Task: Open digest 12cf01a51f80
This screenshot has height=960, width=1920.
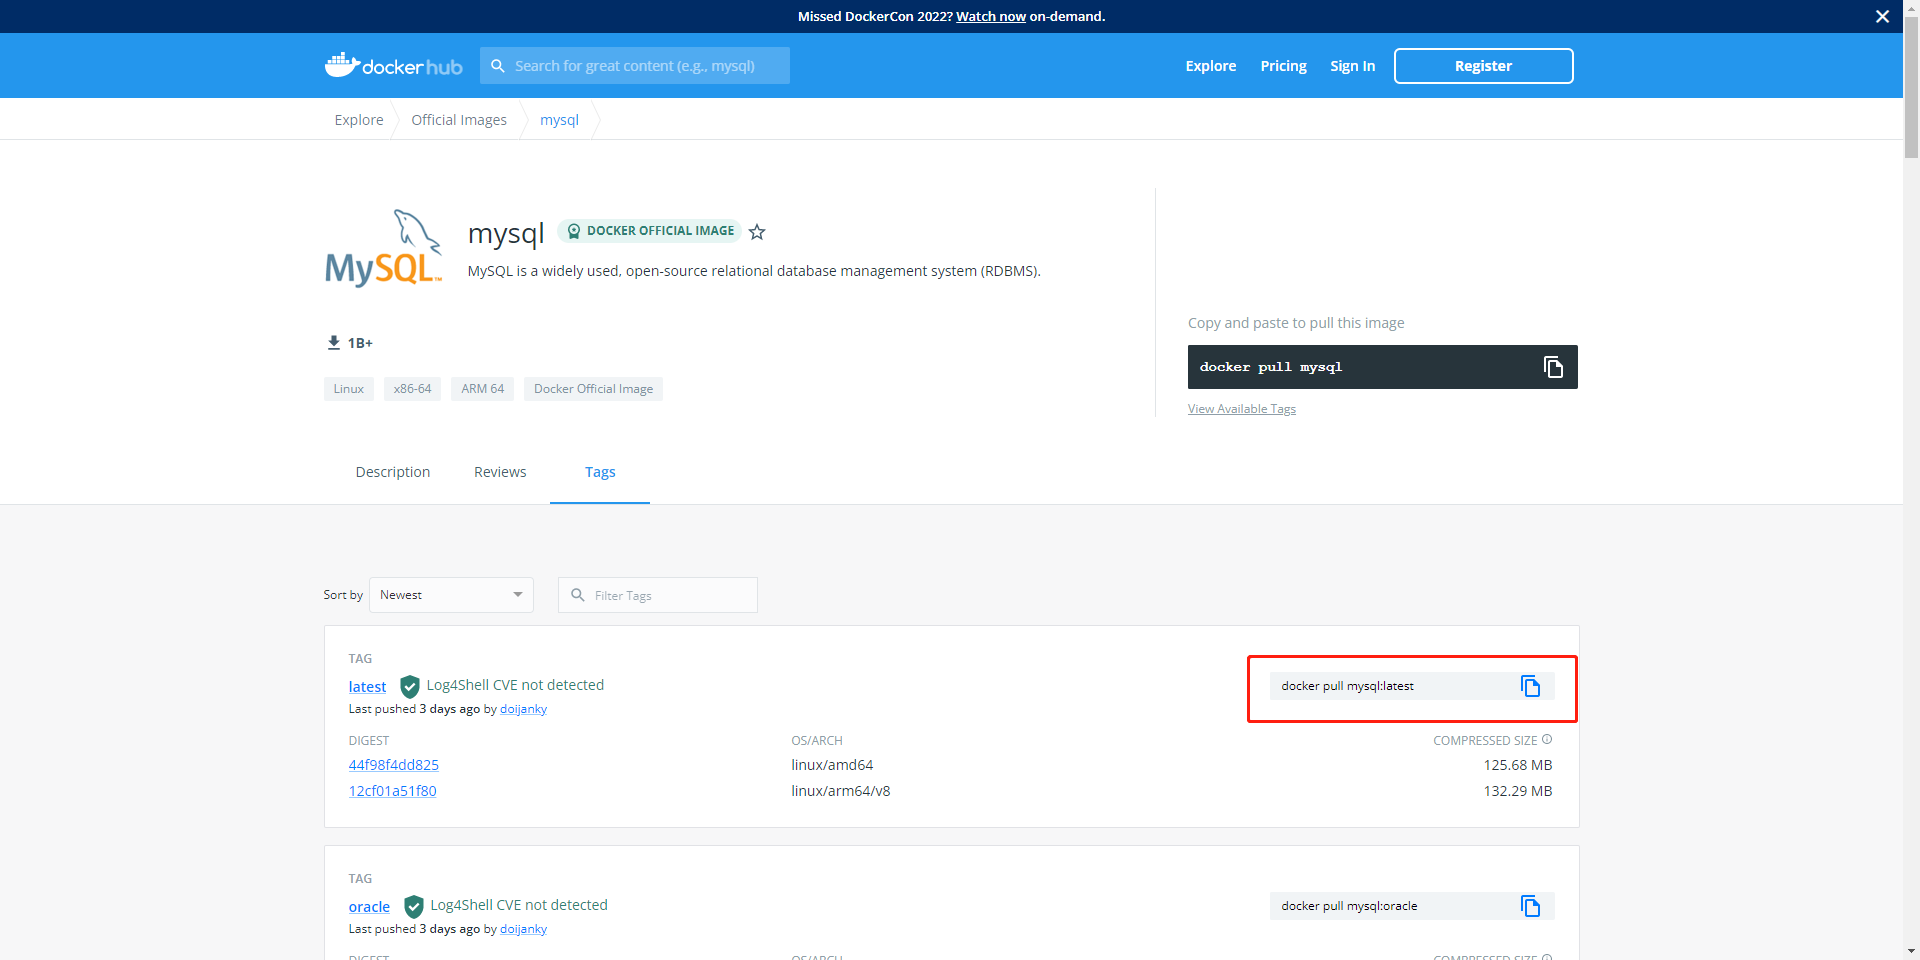Action: coord(392,791)
